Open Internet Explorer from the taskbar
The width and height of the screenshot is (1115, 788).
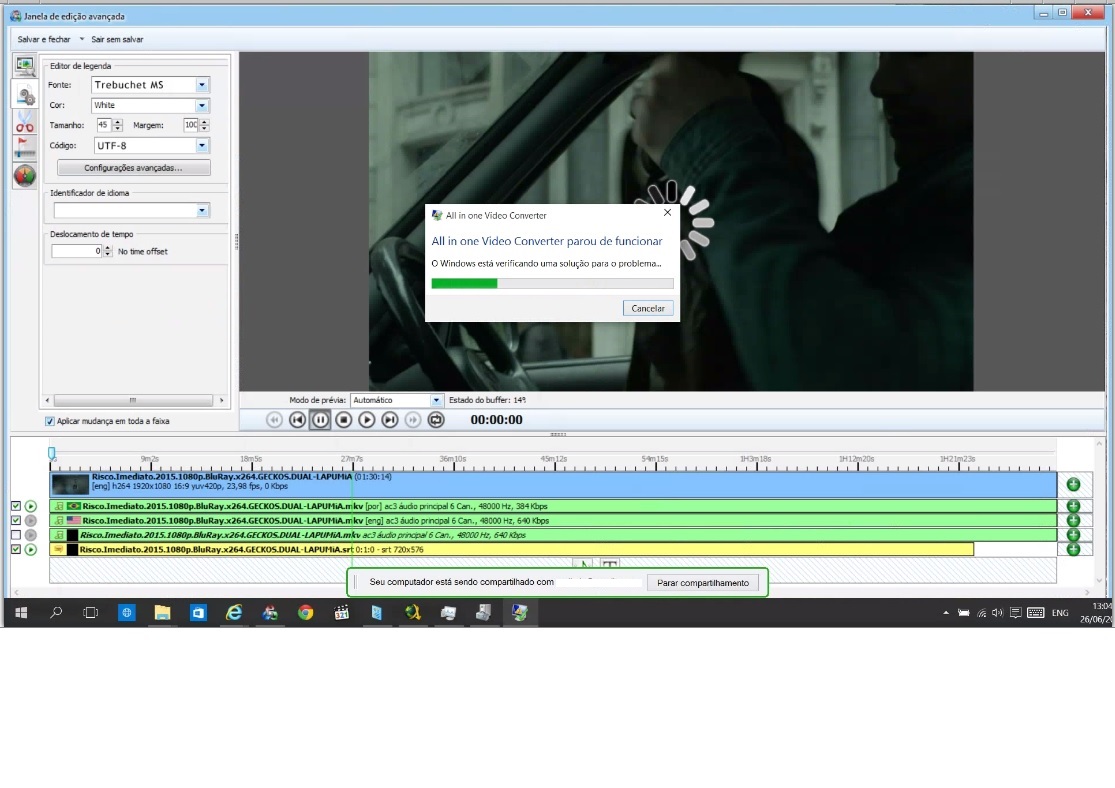coord(234,612)
